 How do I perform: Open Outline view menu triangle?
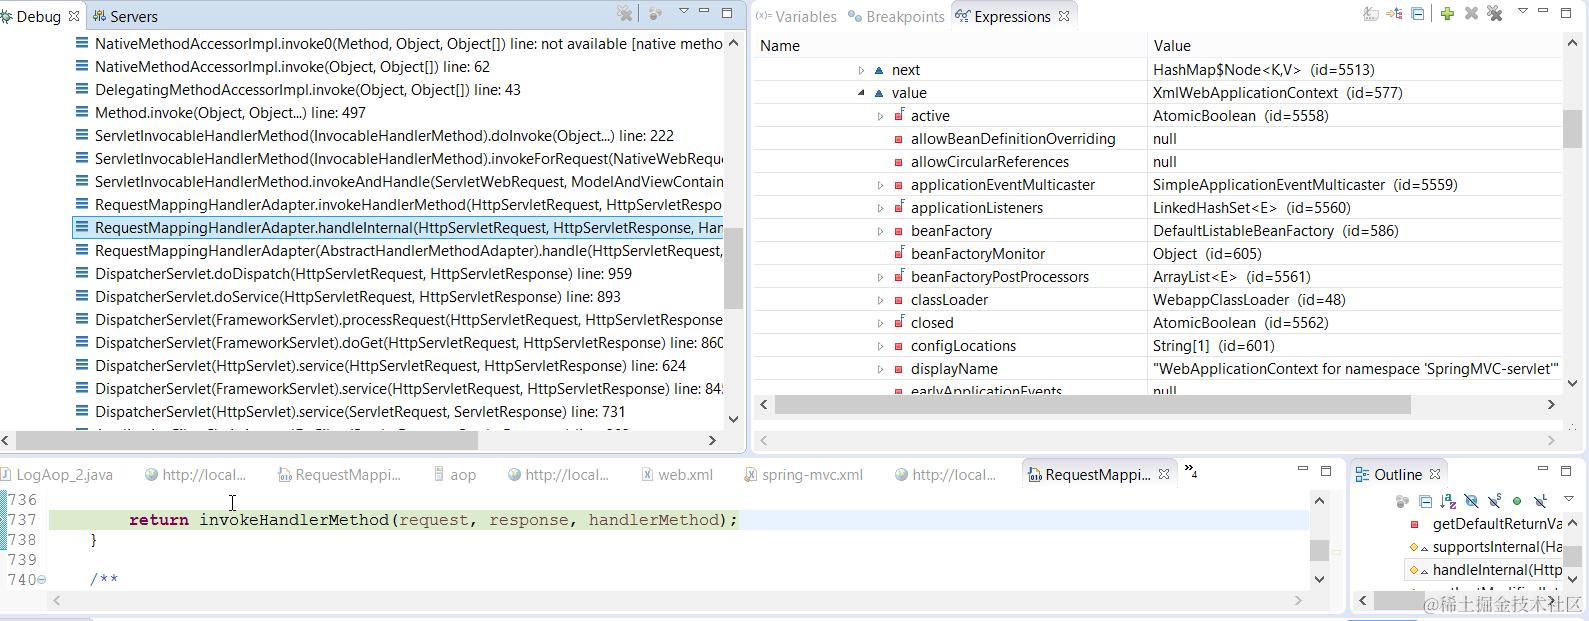1568,498
